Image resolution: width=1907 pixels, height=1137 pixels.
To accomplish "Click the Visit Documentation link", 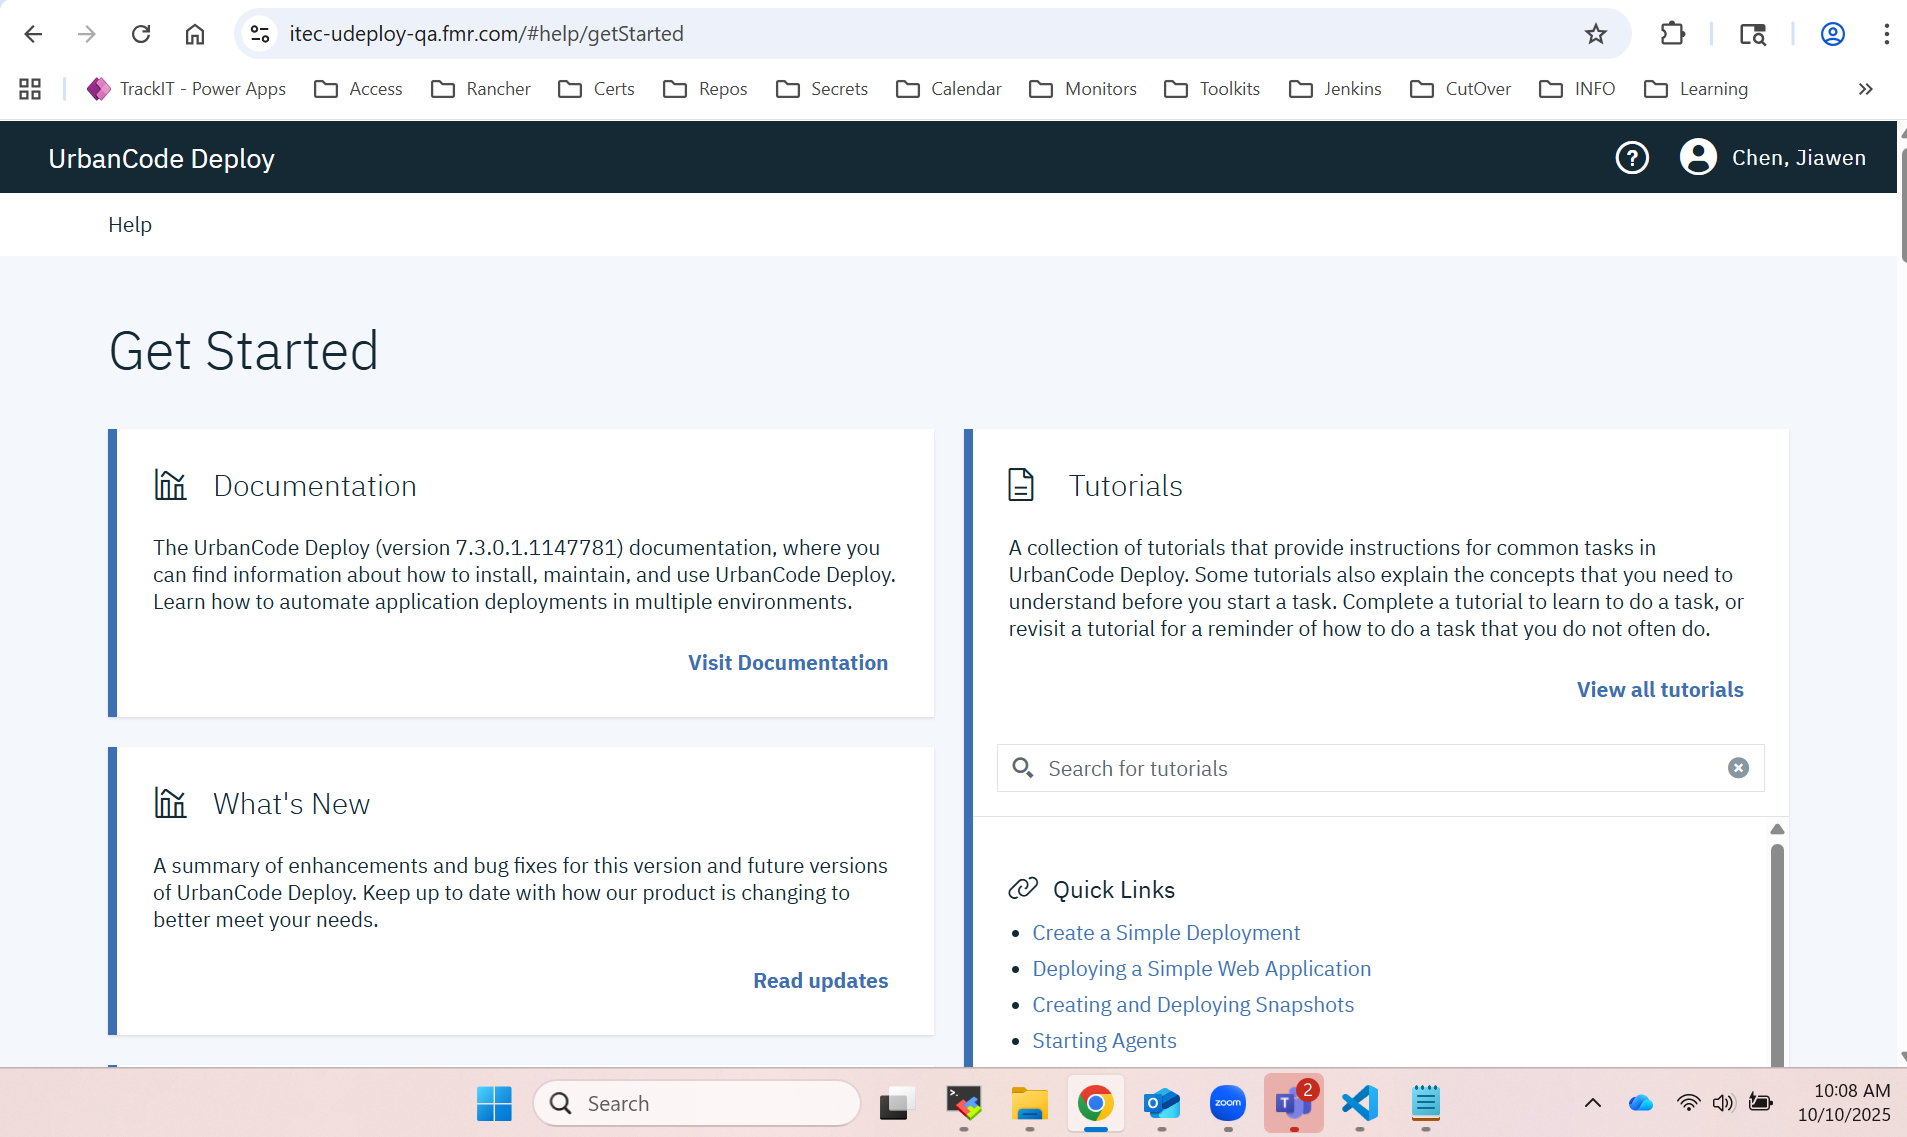I will click(787, 663).
